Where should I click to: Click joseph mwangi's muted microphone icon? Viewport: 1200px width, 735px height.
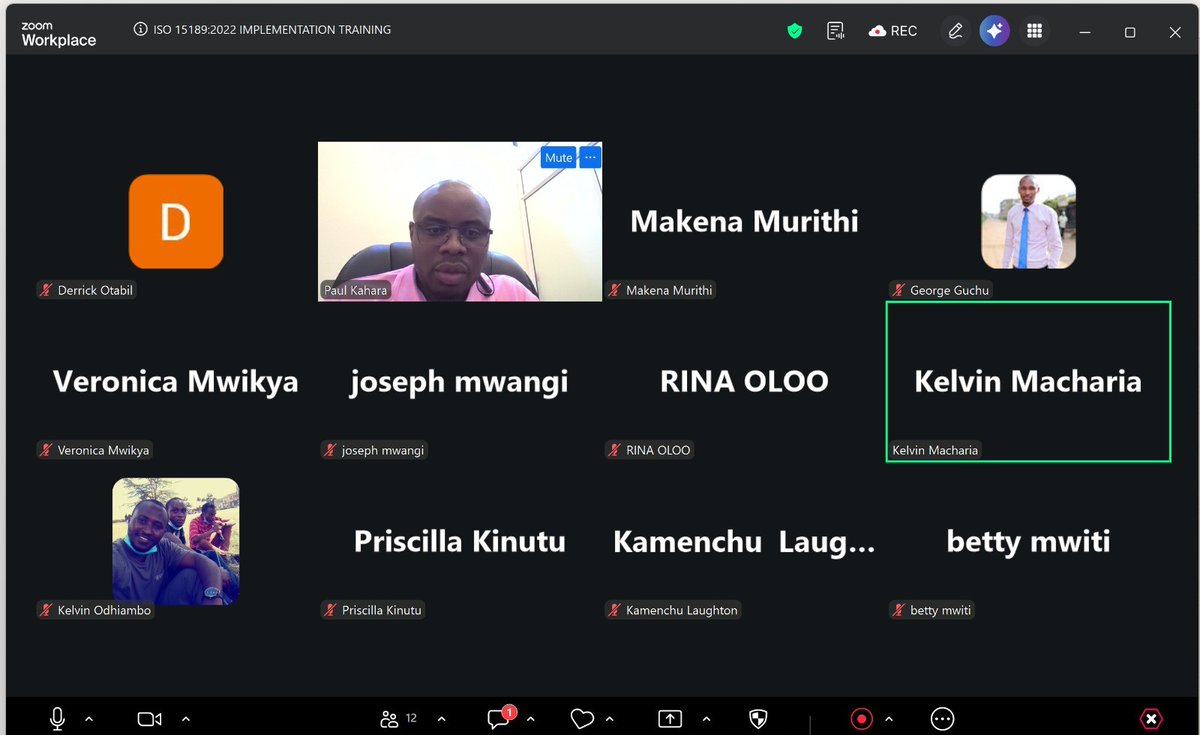pos(330,450)
